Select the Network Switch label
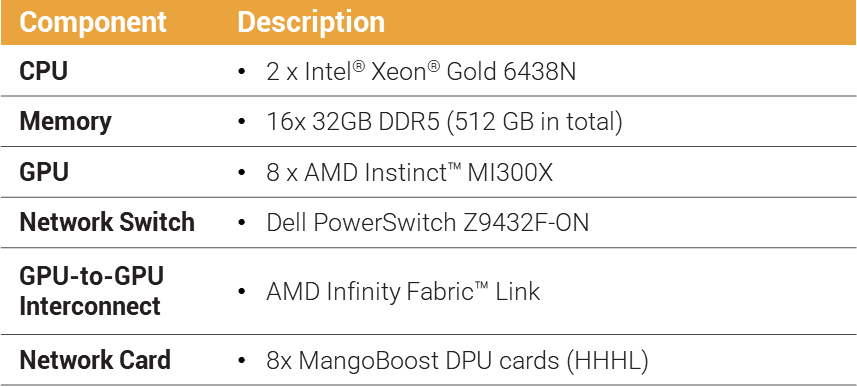This screenshot has height=387, width=857. 107,222
